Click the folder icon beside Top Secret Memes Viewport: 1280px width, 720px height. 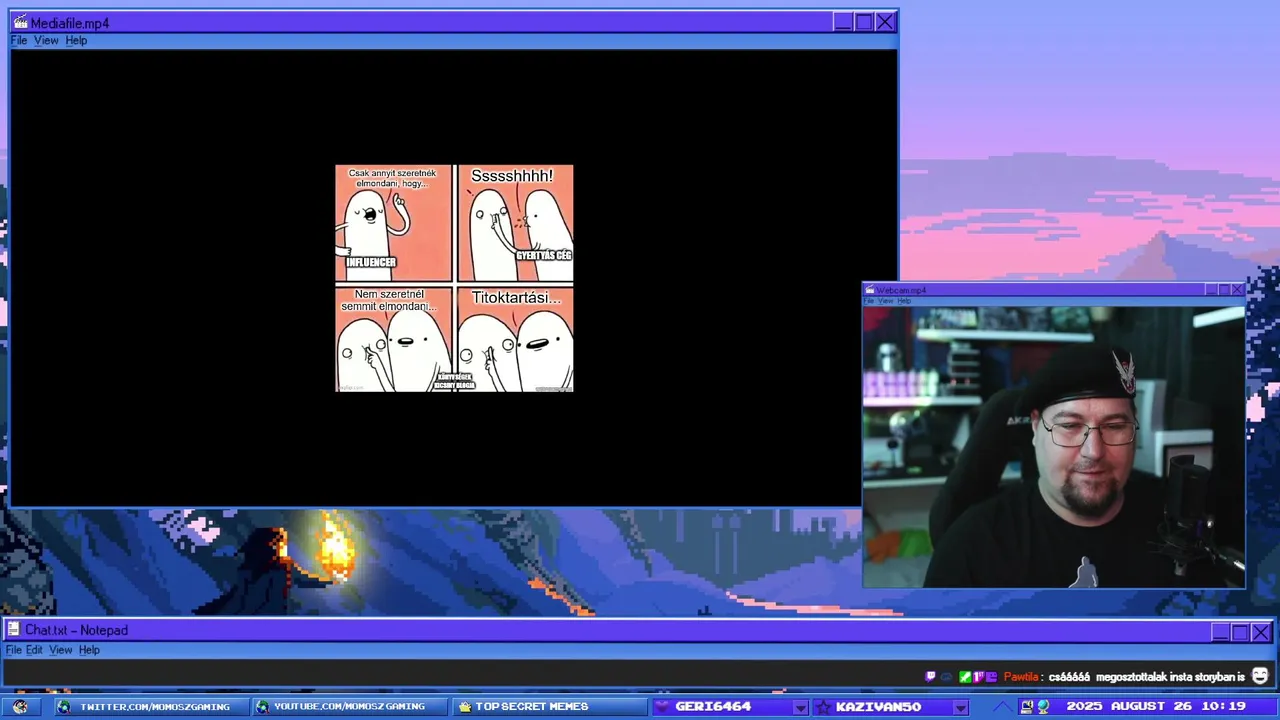click(464, 707)
